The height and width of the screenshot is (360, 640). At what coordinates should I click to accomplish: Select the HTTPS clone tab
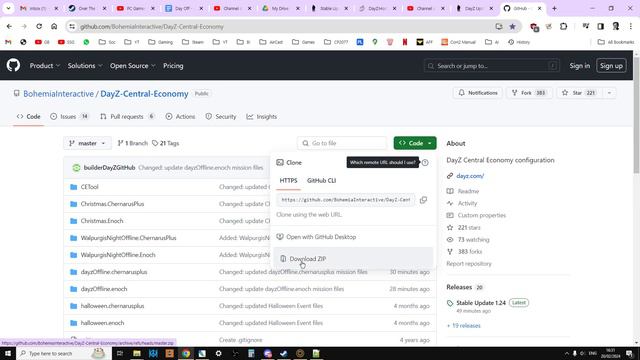point(288,180)
